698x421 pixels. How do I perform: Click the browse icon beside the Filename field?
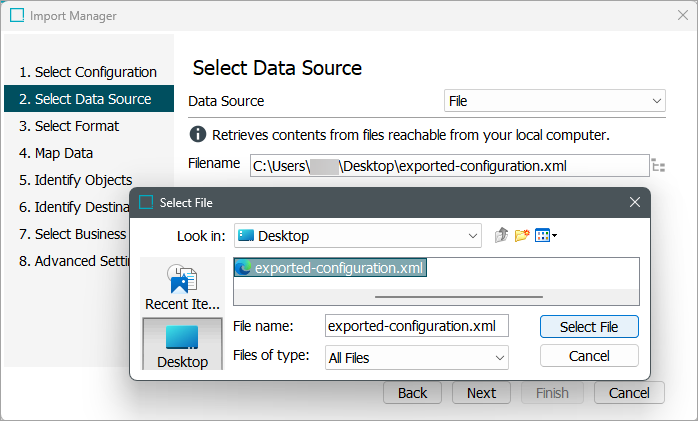(x=658, y=165)
